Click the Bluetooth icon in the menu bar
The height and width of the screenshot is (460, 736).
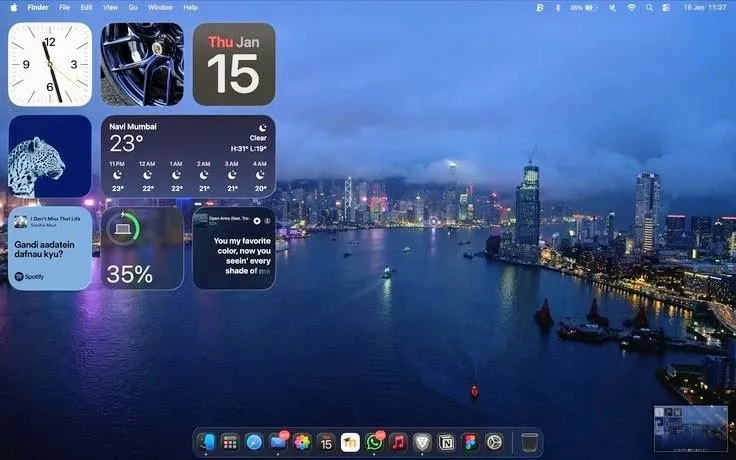(x=558, y=8)
